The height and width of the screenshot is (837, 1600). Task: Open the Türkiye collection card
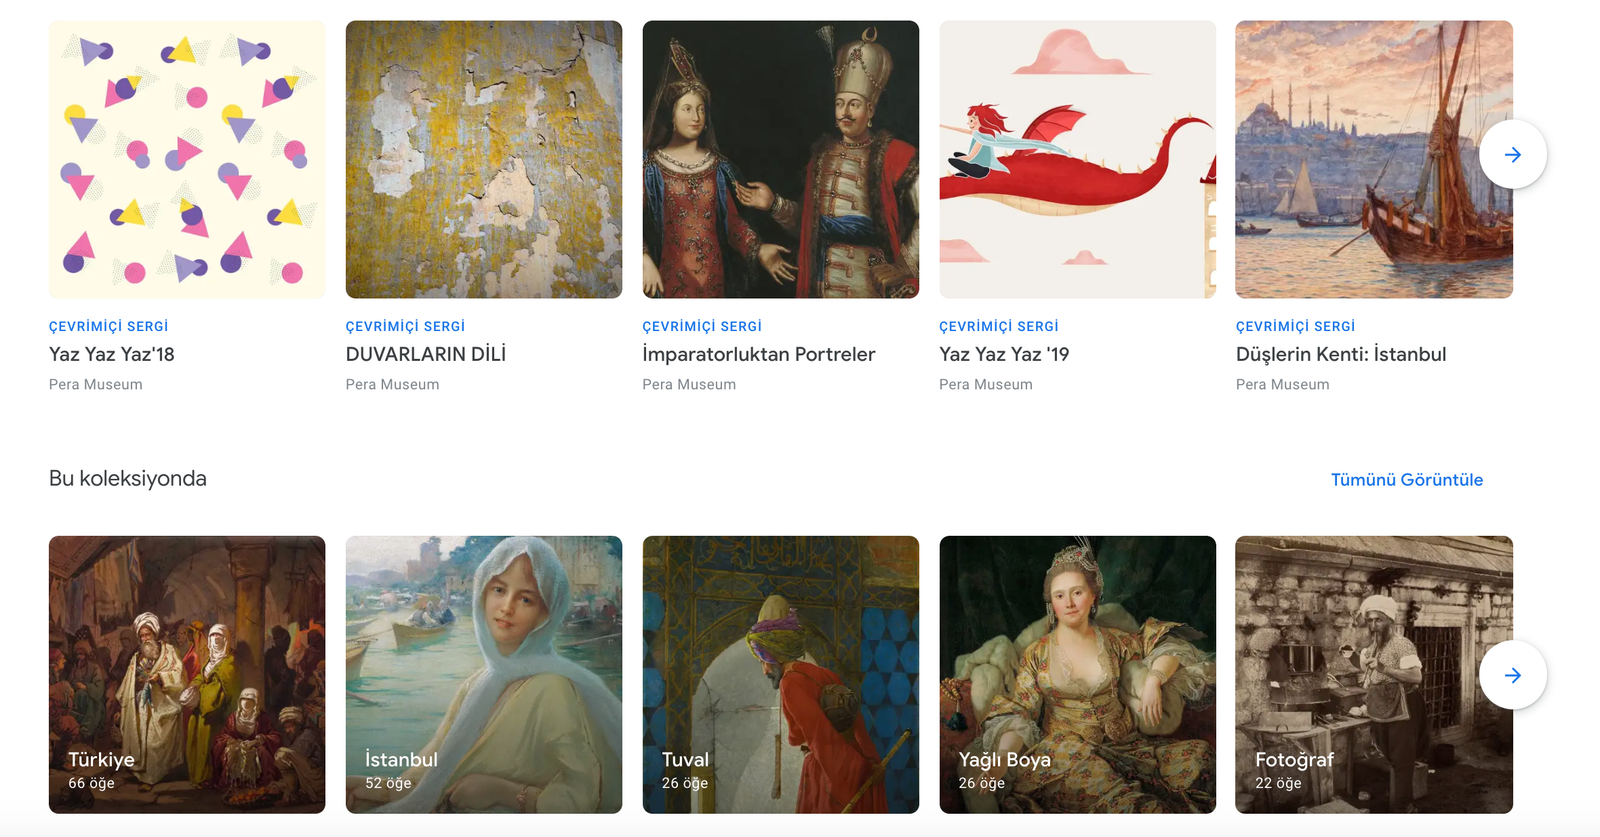[x=187, y=674]
